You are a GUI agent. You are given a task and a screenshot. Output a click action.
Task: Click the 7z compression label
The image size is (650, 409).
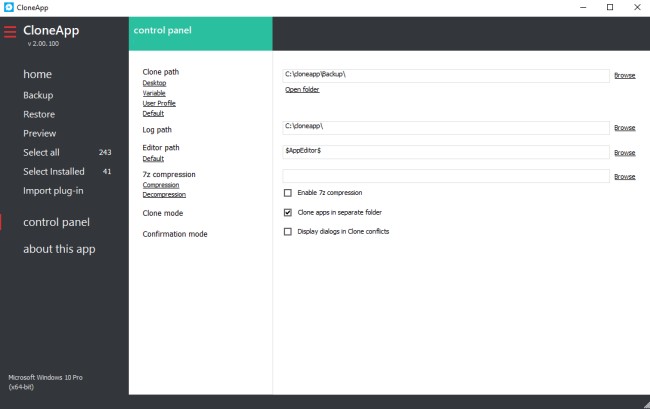[x=169, y=174]
